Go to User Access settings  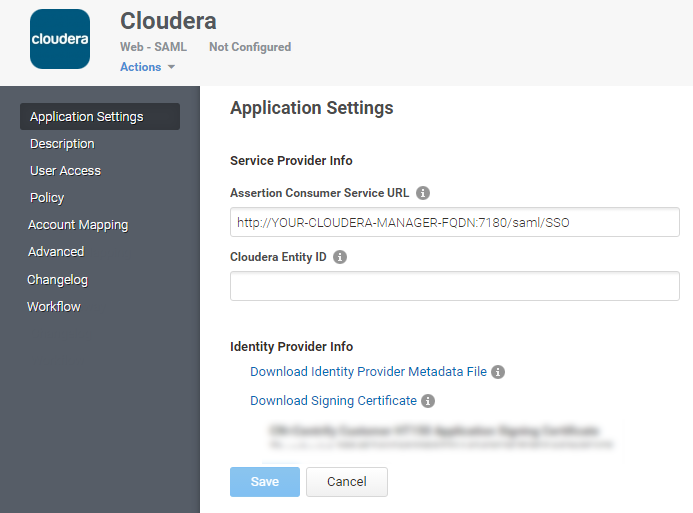pyautogui.click(x=65, y=171)
